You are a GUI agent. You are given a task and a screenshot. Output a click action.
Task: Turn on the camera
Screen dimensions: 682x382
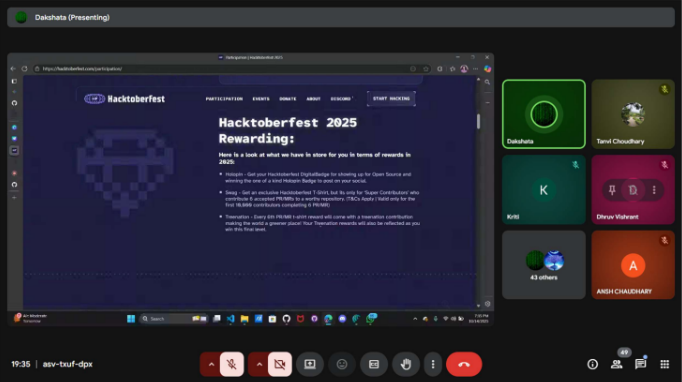[x=280, y=364]
